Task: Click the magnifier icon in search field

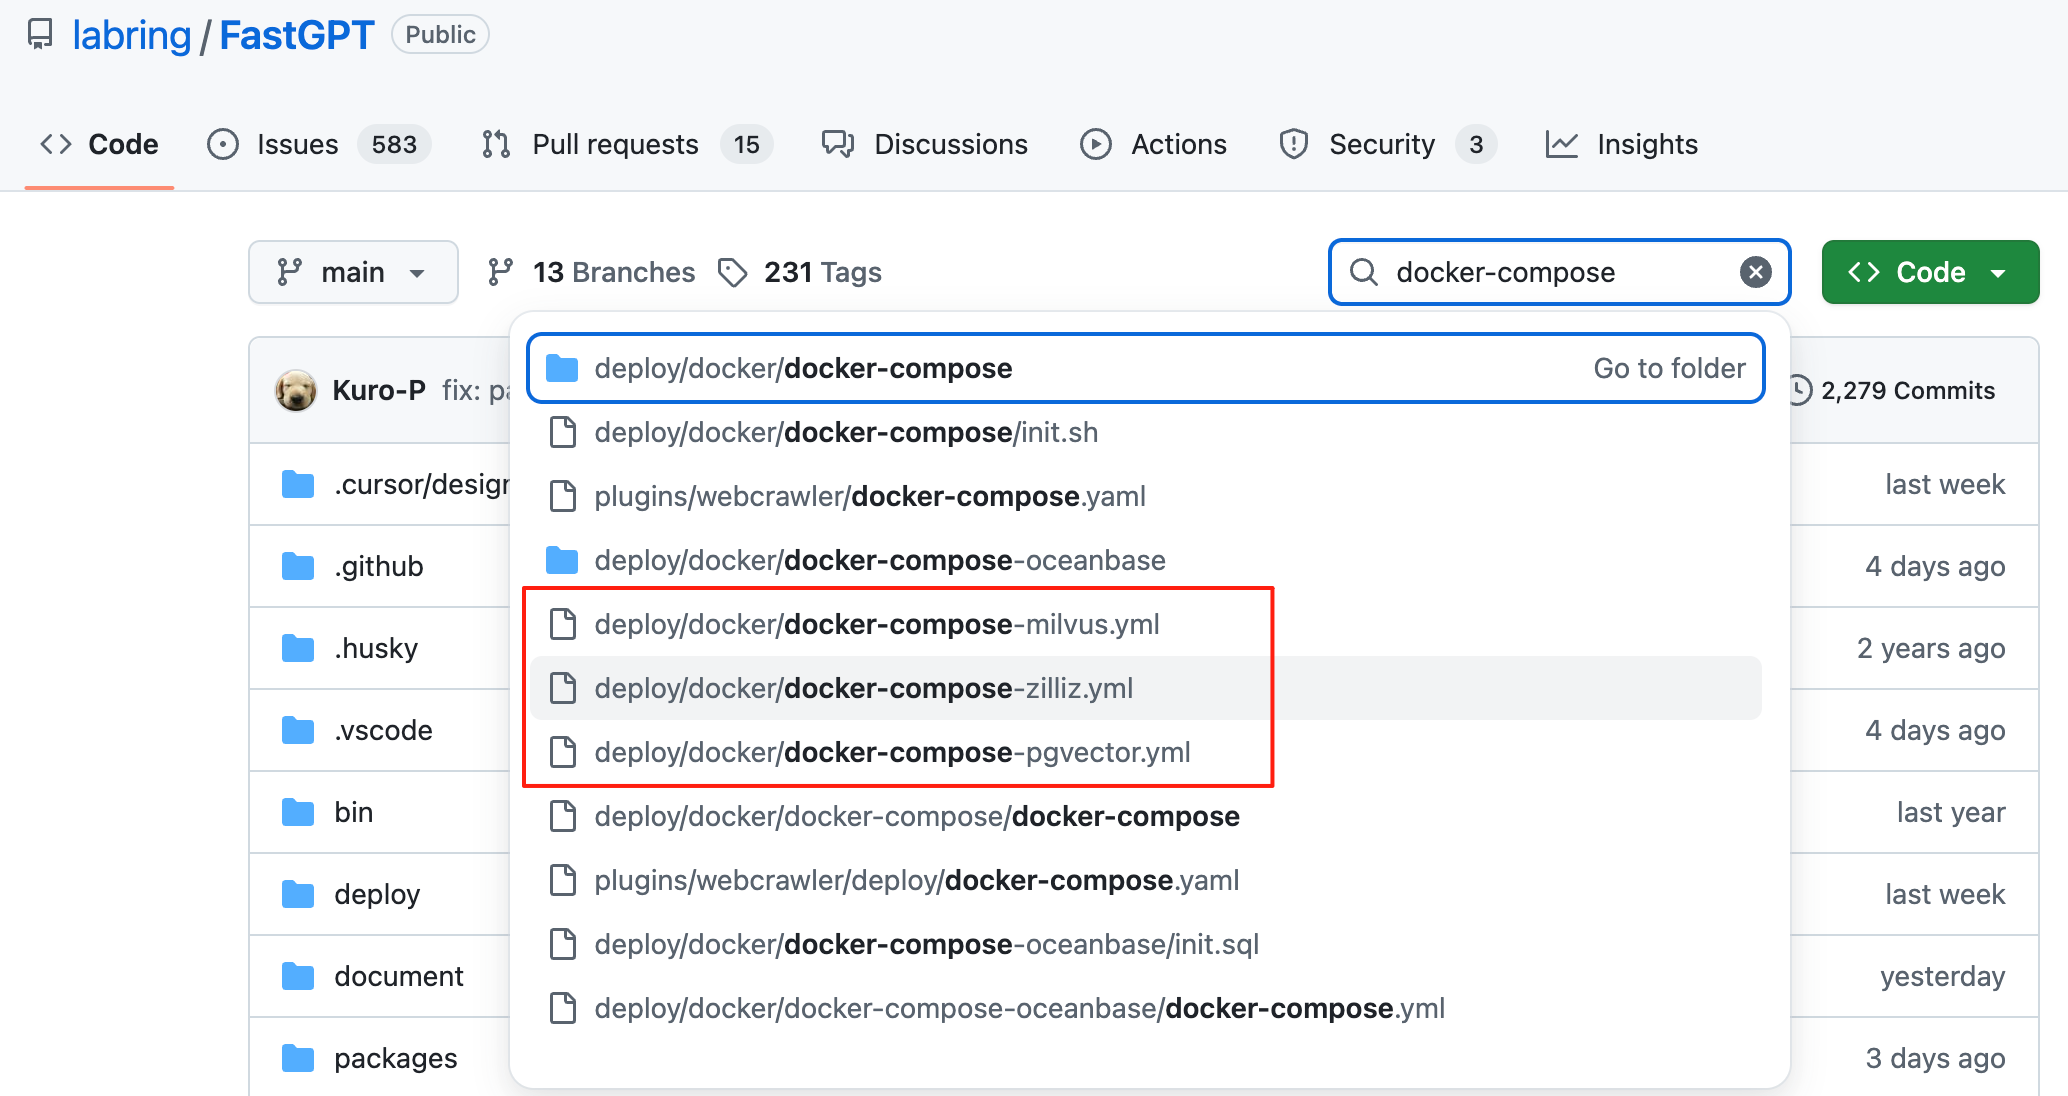Action: click(1364, 272)
